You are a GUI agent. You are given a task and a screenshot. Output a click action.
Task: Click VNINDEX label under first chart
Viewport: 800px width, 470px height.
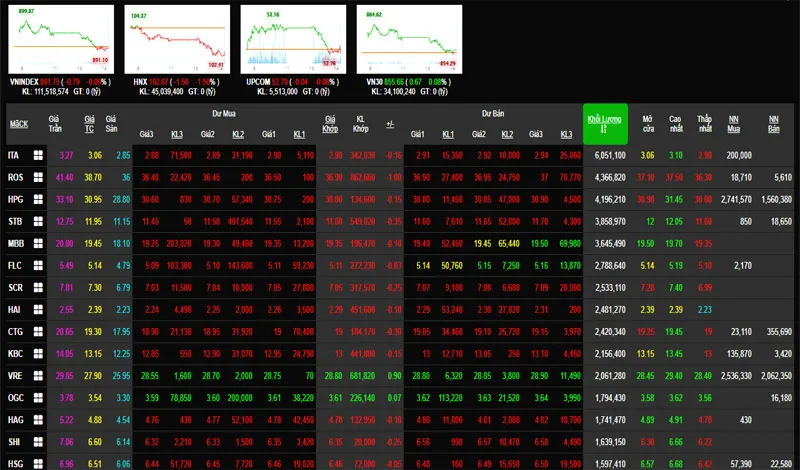(x=24, y=82)
